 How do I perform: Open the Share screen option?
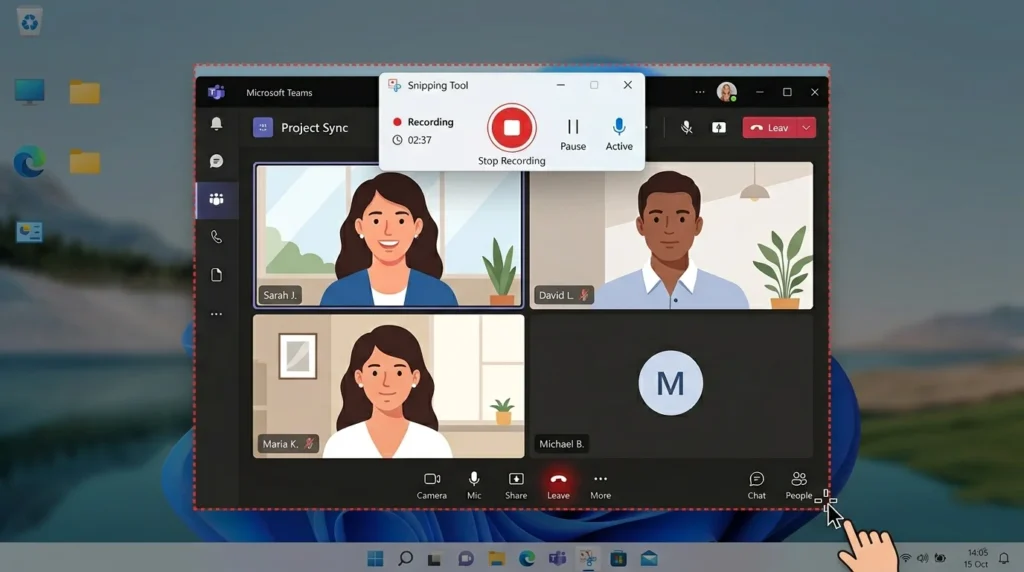(516, 484)
